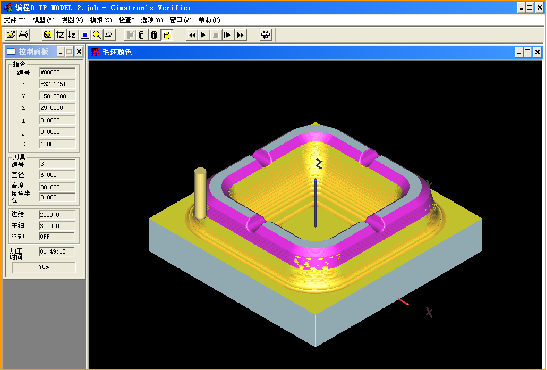
Task: Open the 文件 (File) menu
Action: click(14, 20)
